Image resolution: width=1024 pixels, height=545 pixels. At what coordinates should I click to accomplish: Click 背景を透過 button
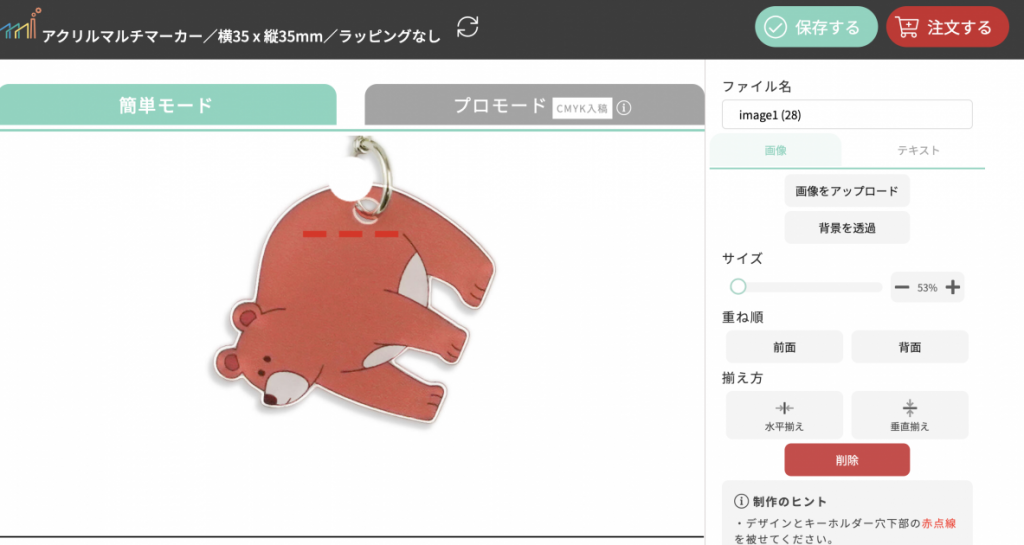point(847,228)
